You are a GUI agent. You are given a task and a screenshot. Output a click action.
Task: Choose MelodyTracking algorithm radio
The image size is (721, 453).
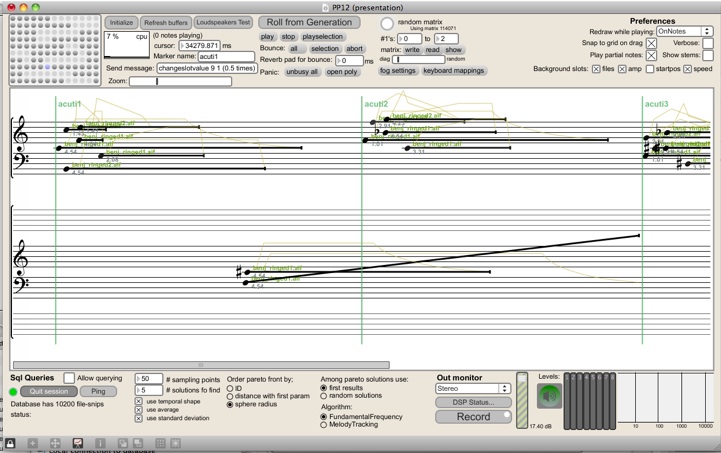point(324,425)
